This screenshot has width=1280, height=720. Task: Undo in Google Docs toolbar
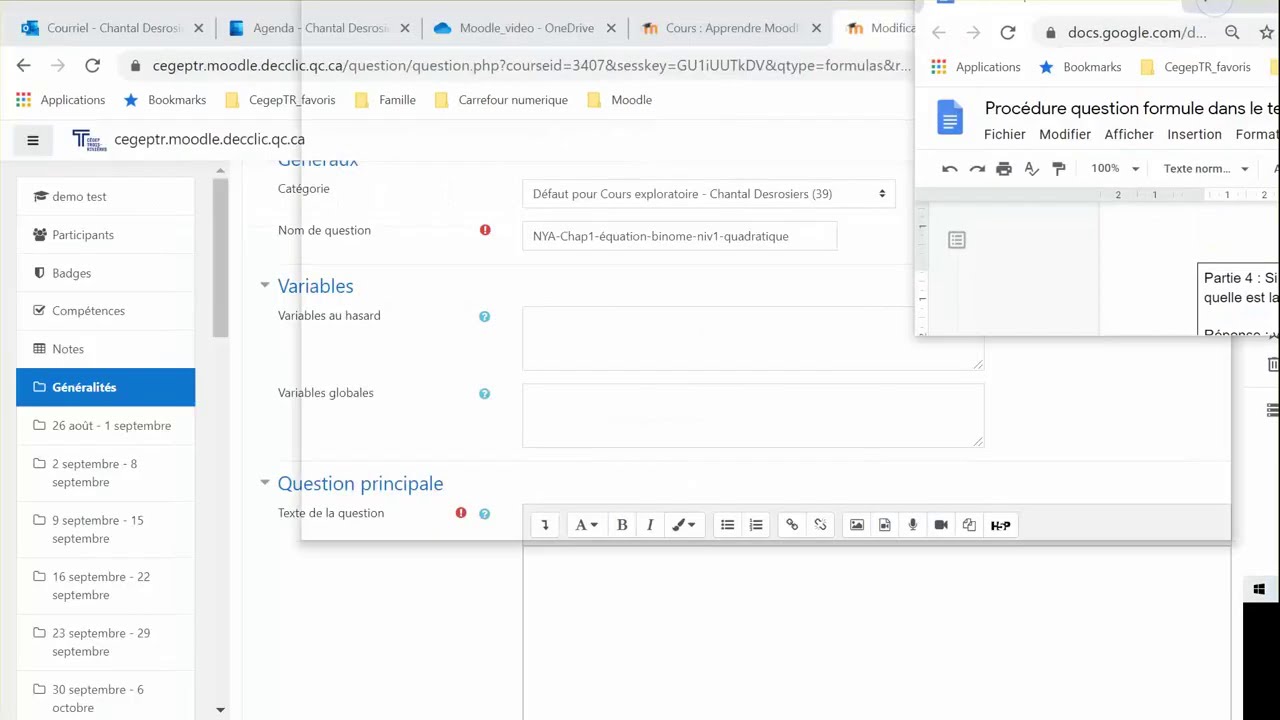coord(950,169)
